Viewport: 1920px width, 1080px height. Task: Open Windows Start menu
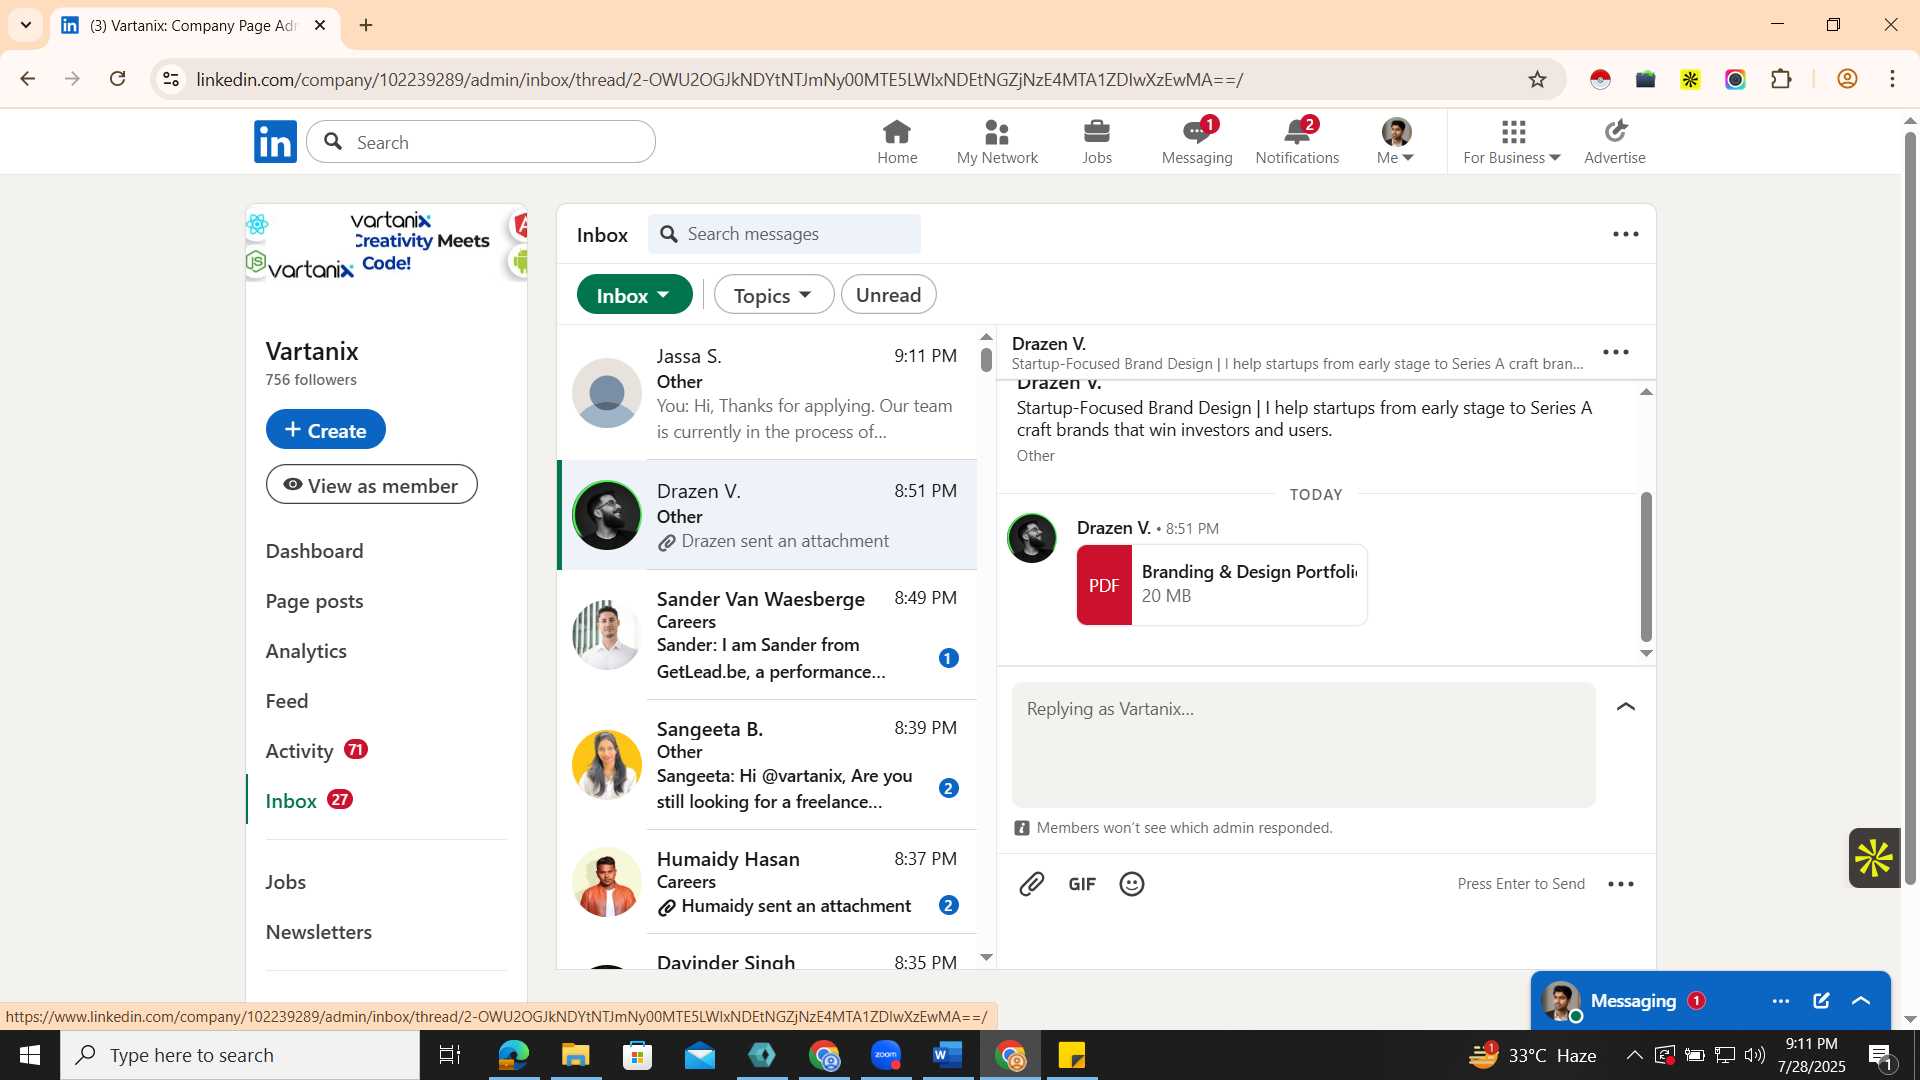click(x=30, y=1055)
